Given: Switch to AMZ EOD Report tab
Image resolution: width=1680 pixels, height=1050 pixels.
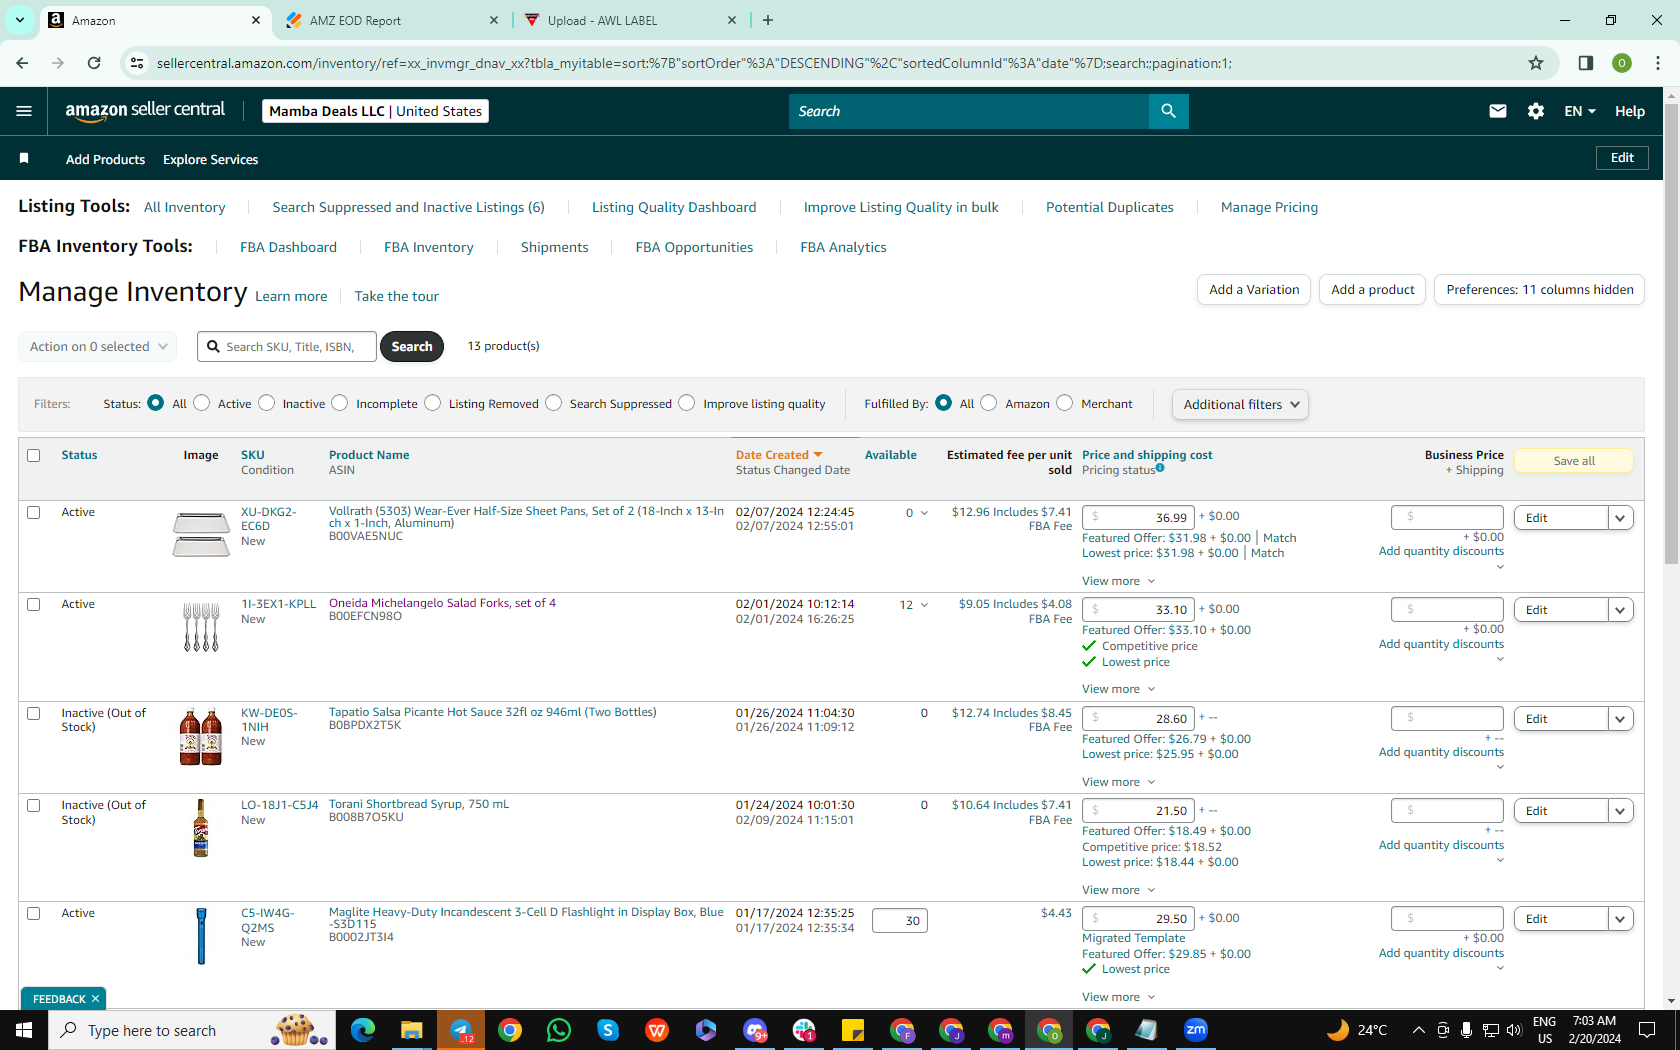Looking at the screenshot, I should coord(392,20).
